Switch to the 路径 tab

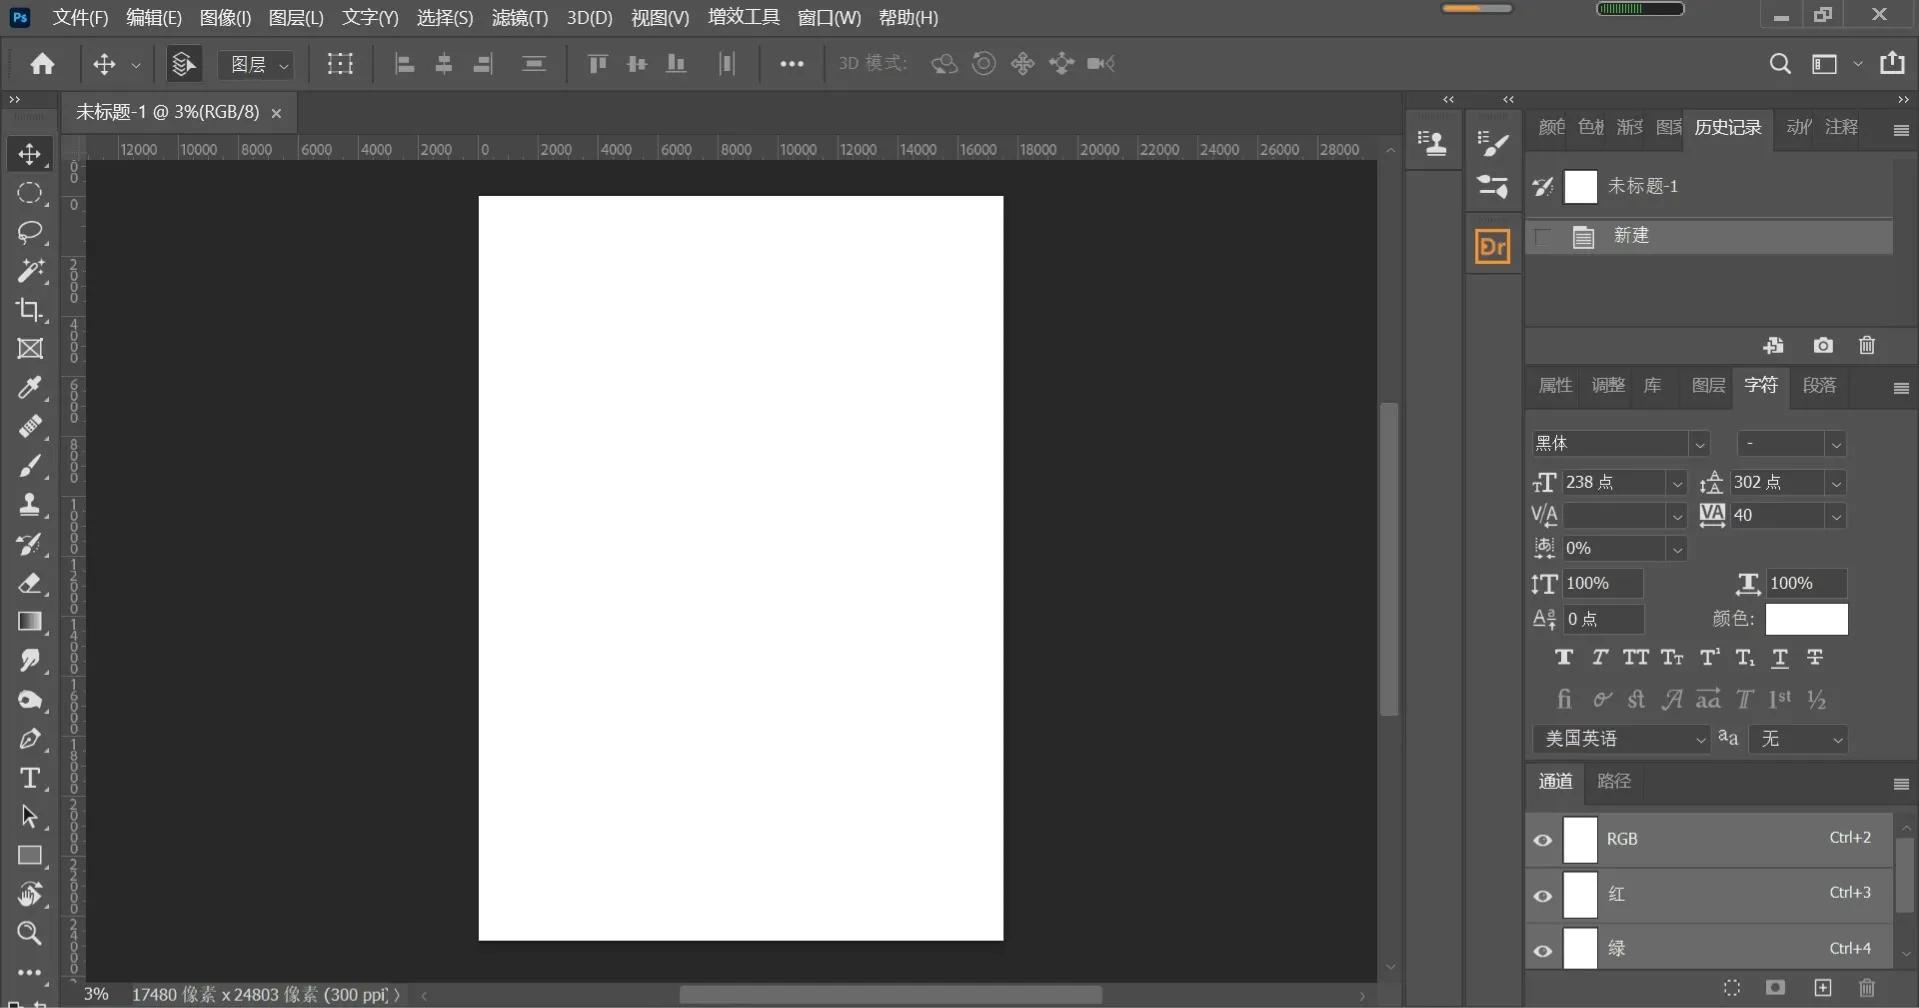point(1613,781)
